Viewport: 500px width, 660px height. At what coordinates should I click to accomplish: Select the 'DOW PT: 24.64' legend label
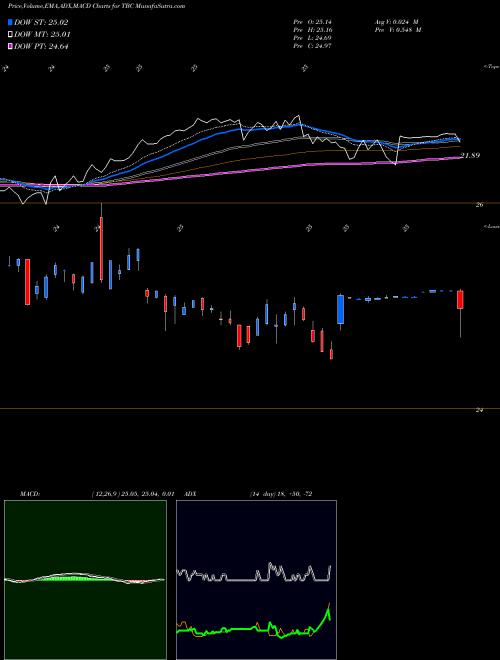click(x=41, y=46)
